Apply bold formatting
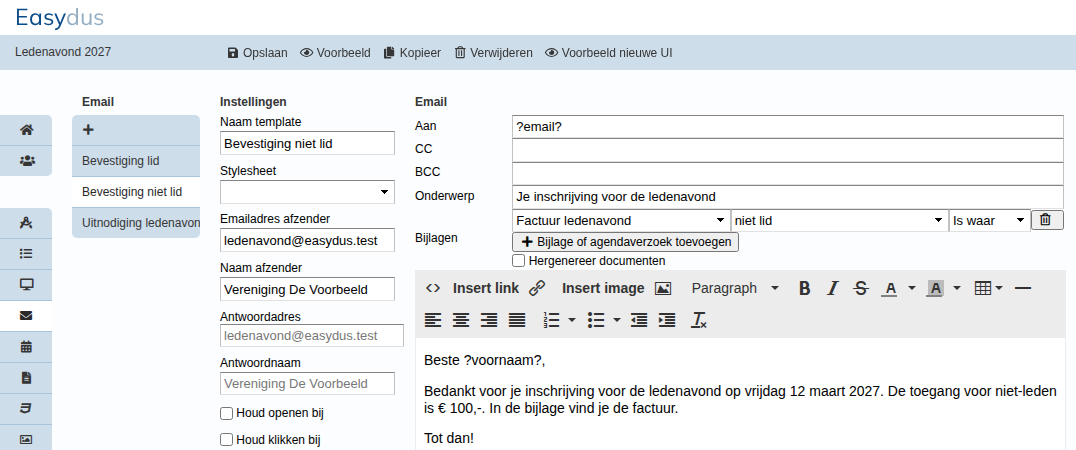This screenshot has height=450, width=1076. (804, 288)
